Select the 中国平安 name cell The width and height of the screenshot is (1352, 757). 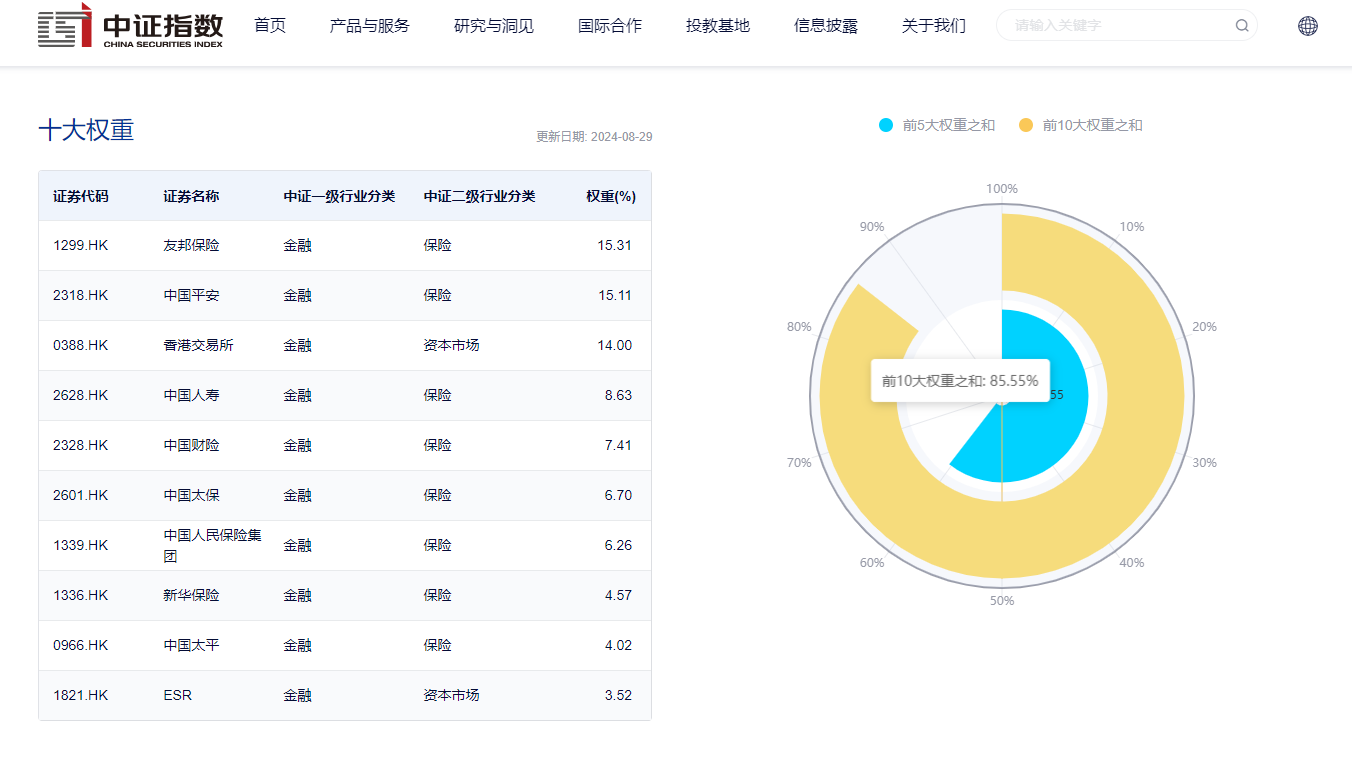pyautogui.click(x=191, y=295)
